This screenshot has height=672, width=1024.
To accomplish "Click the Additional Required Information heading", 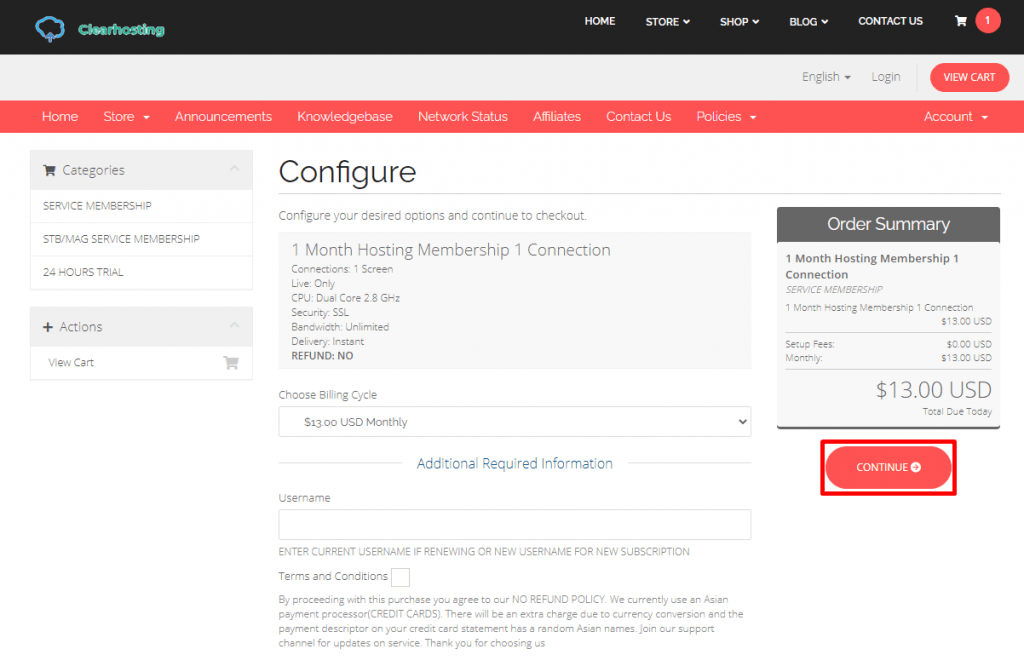I will pos(515,464).
